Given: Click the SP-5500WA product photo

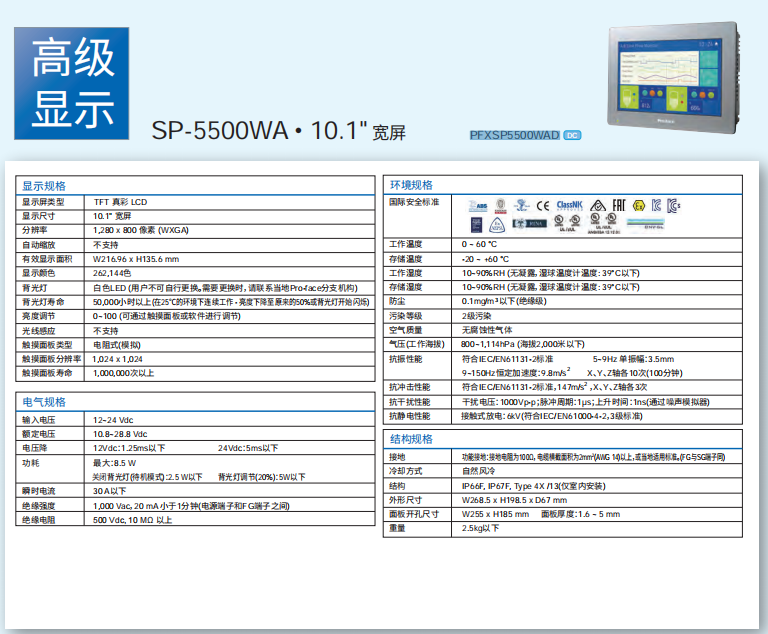Looking at the screenshot, I should point(673,77).
